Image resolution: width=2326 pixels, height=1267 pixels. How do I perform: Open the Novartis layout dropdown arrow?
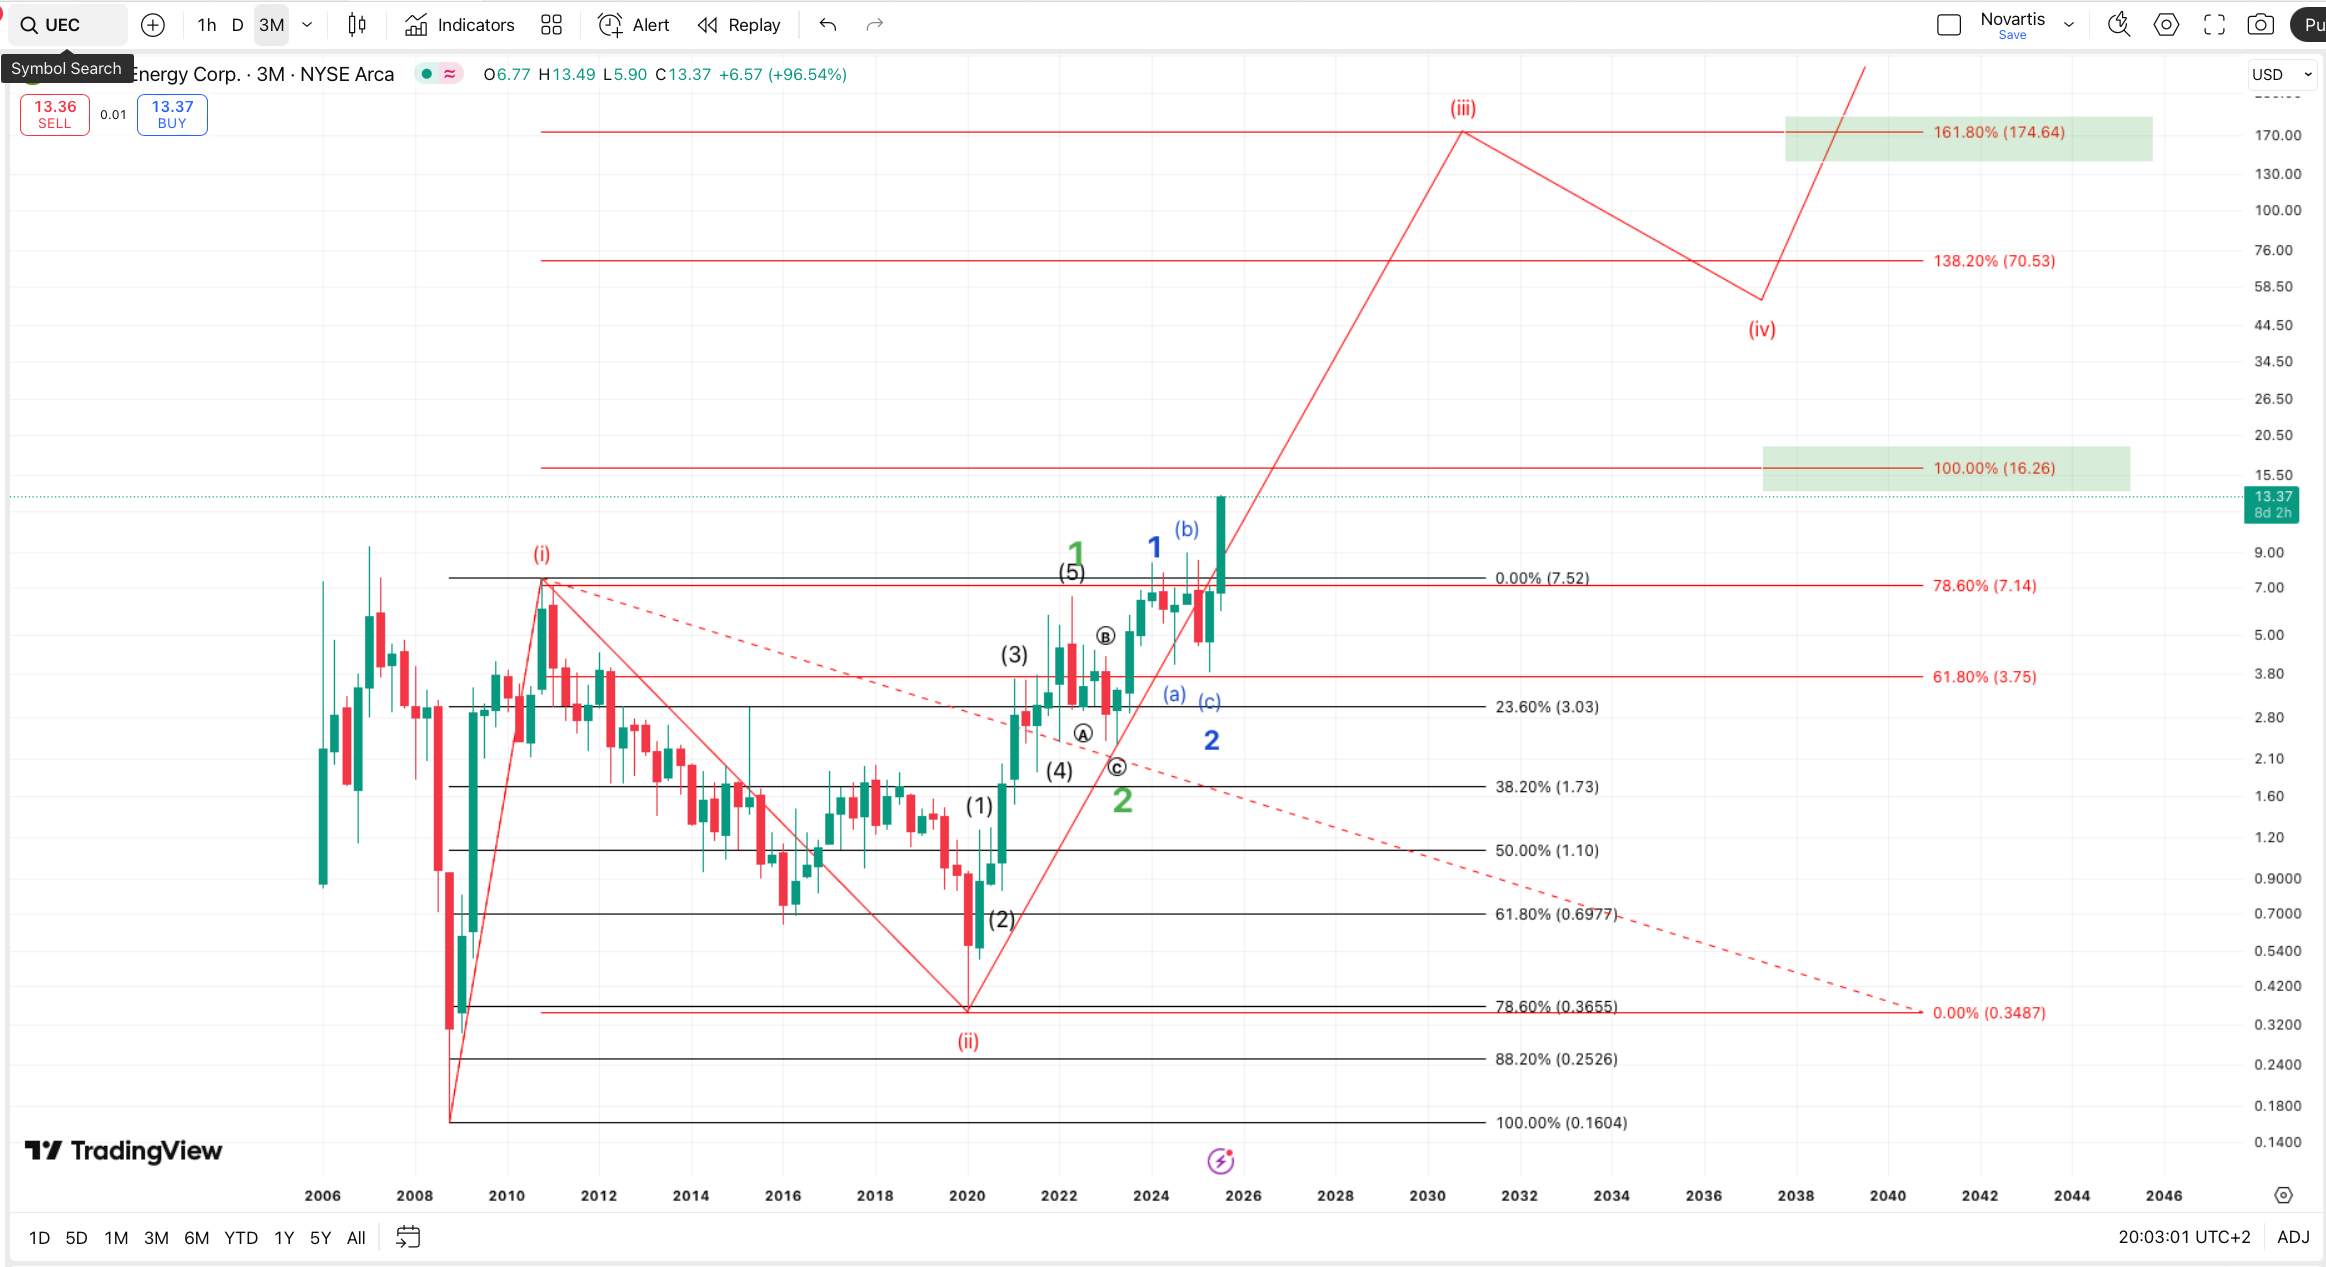click(2069, 25)
